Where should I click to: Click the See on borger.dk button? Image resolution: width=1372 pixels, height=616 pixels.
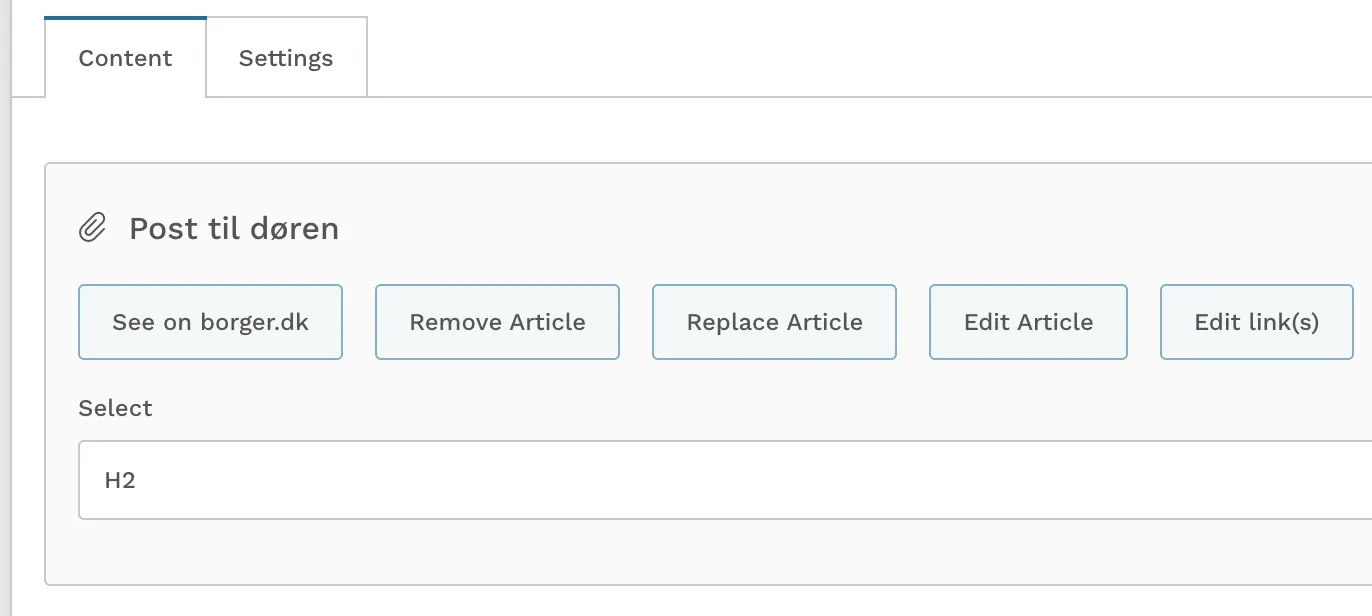210,322
